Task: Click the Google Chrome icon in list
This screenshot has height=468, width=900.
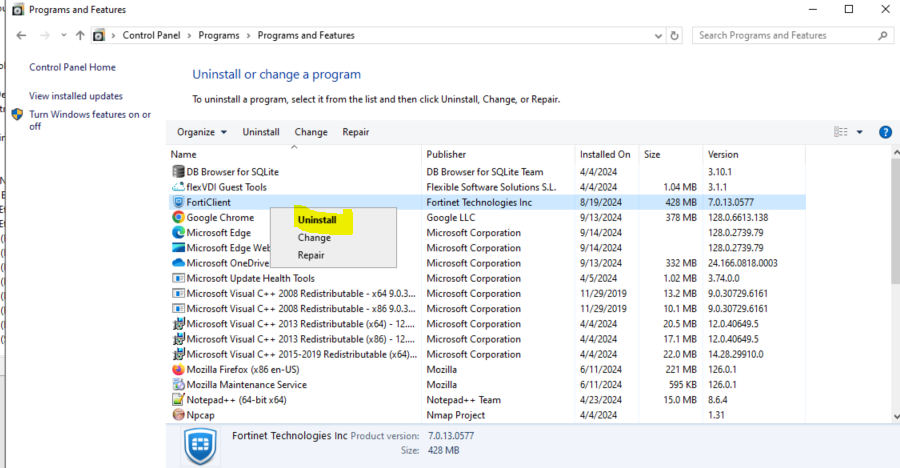Action: (178, 217)
